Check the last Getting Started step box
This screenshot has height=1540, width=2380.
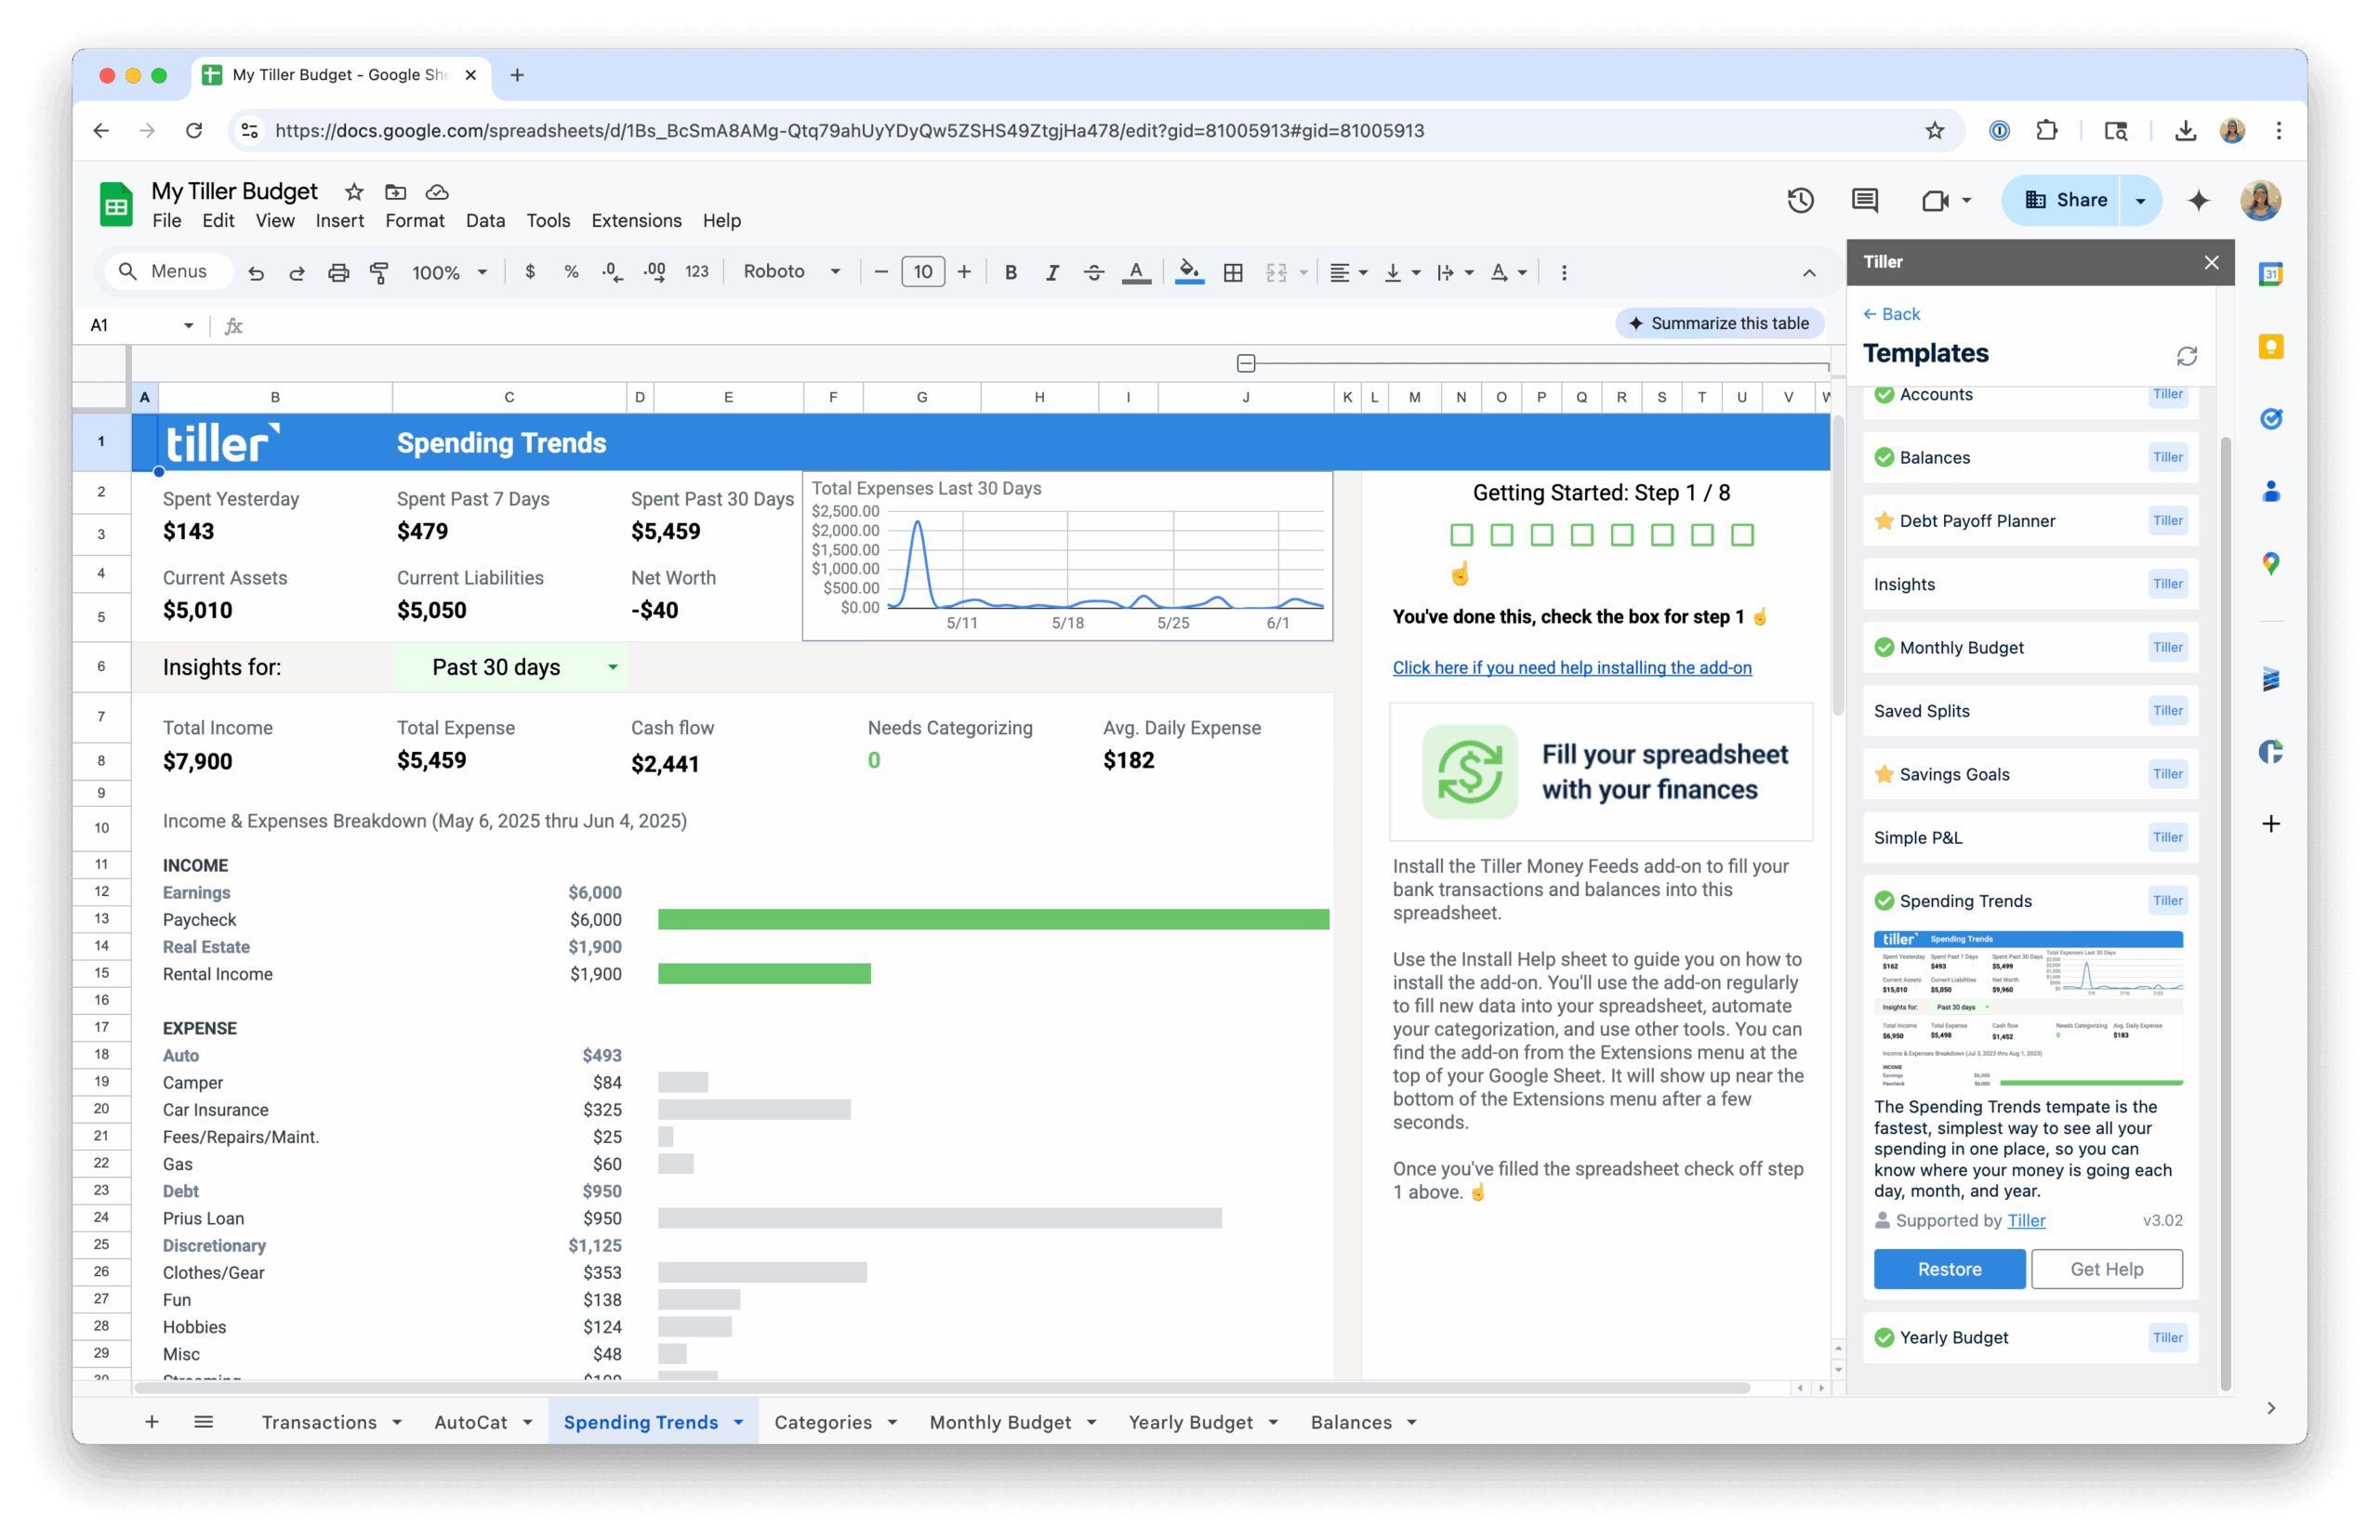click(x=1742, y=535)
